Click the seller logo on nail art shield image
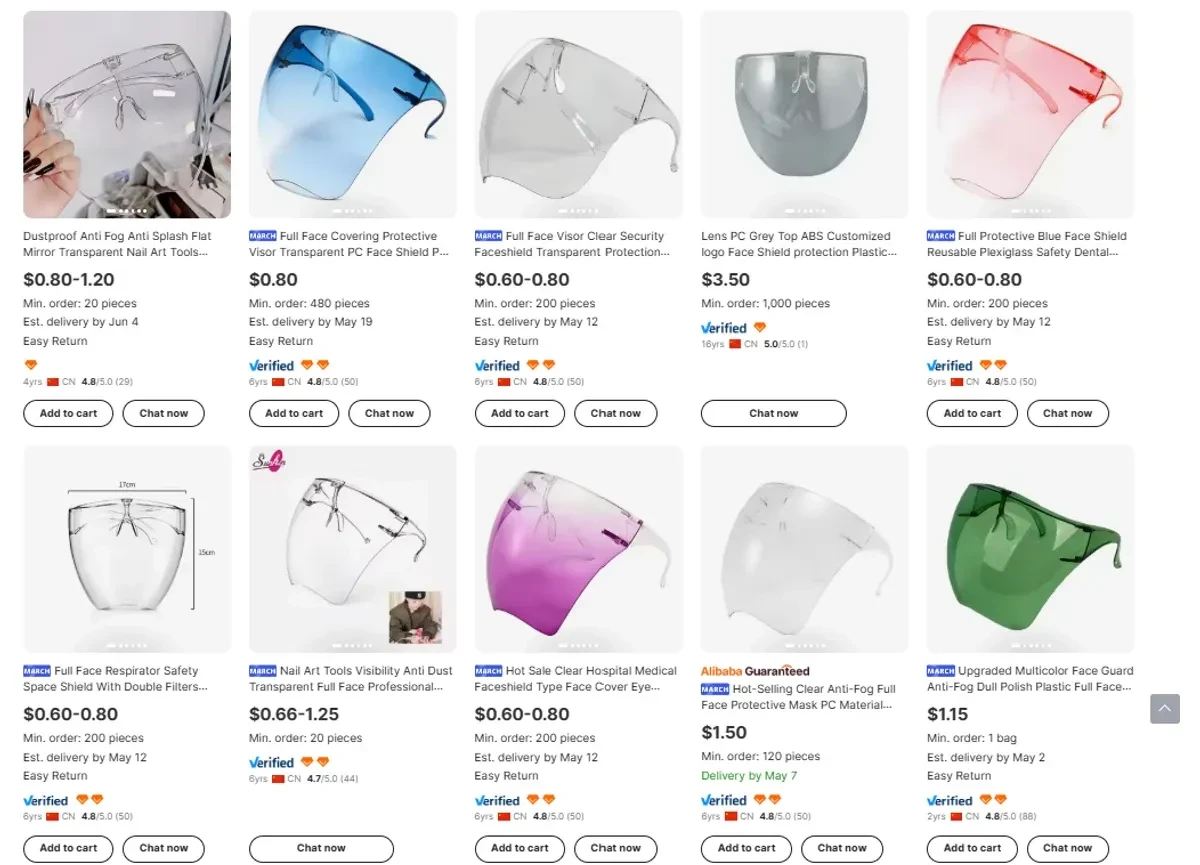This screenshot has height=865, width=1200. [270, 460]
